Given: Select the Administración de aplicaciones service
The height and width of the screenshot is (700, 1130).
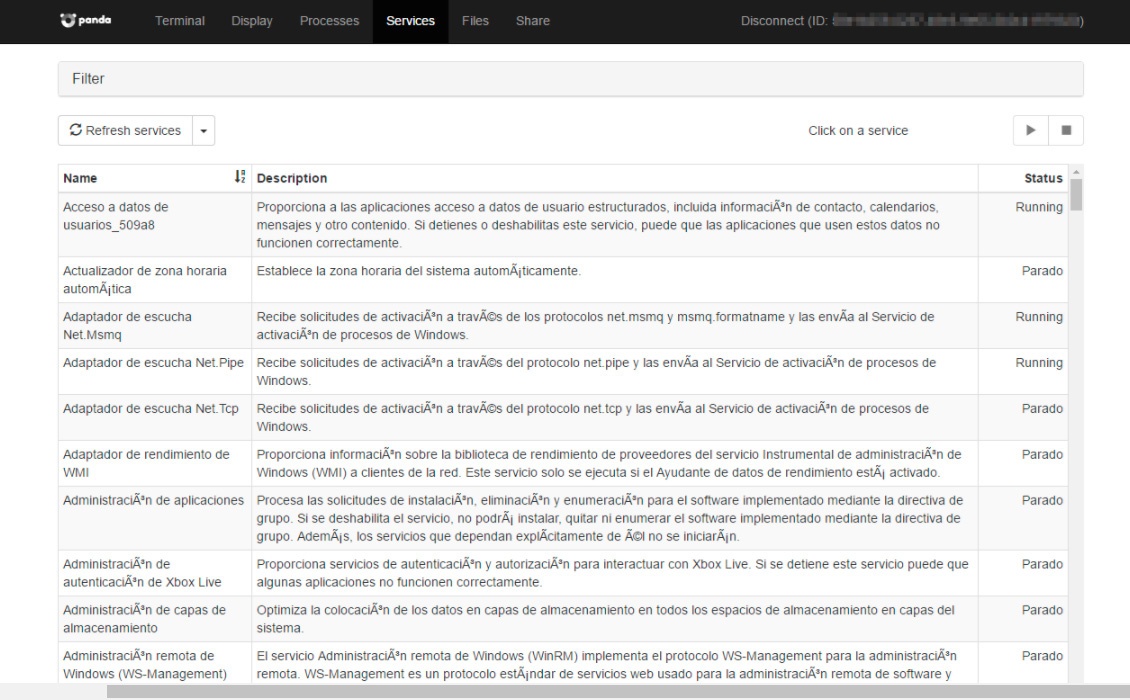Looking at the screenshot, I should [153, 500].
